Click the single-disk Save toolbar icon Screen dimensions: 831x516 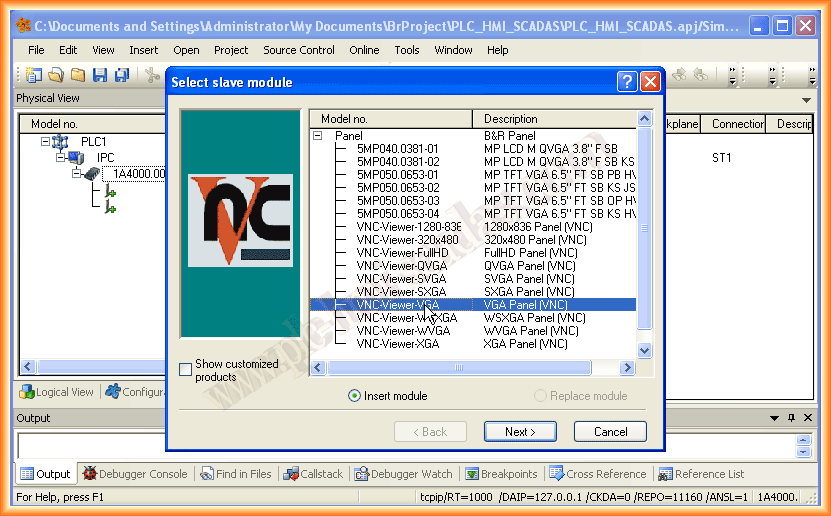pos(99,74)
